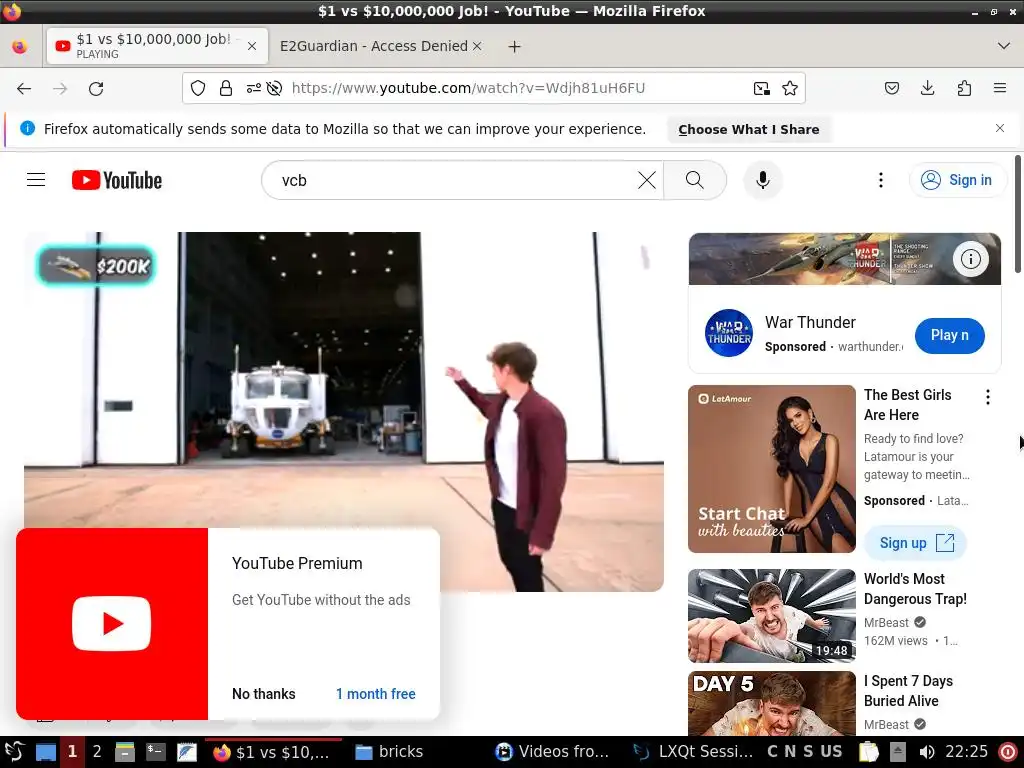Dismiss the Firefox data sharing notification

(1000, 128)
